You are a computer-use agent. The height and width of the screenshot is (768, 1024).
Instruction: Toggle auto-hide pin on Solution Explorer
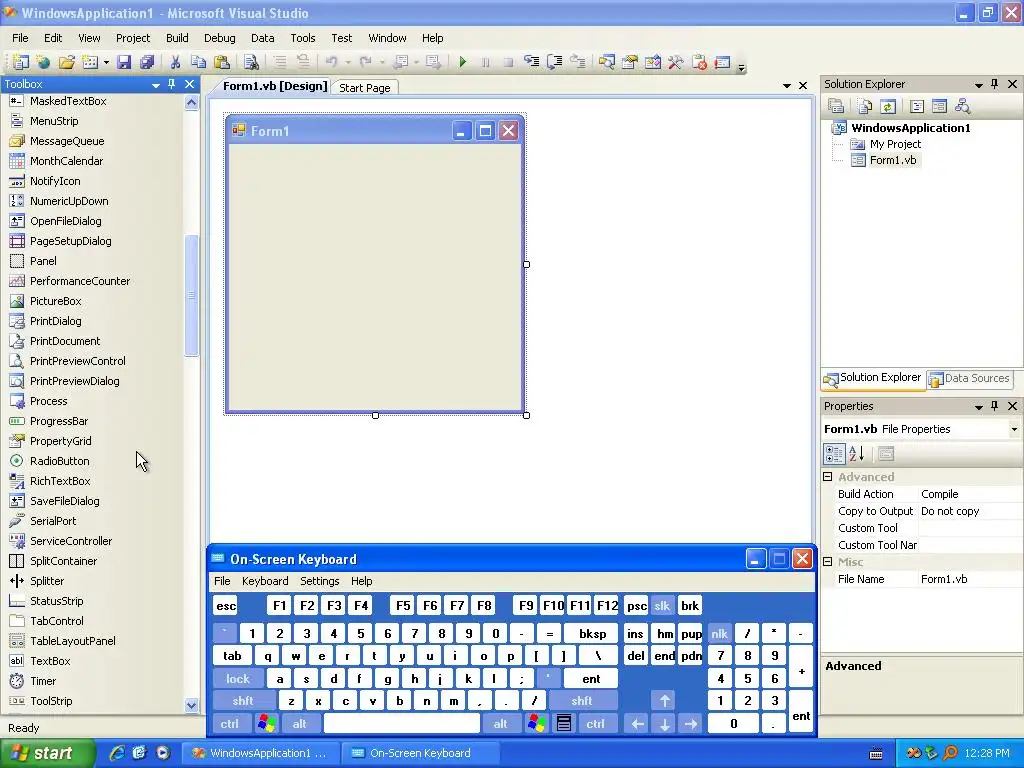995,84
